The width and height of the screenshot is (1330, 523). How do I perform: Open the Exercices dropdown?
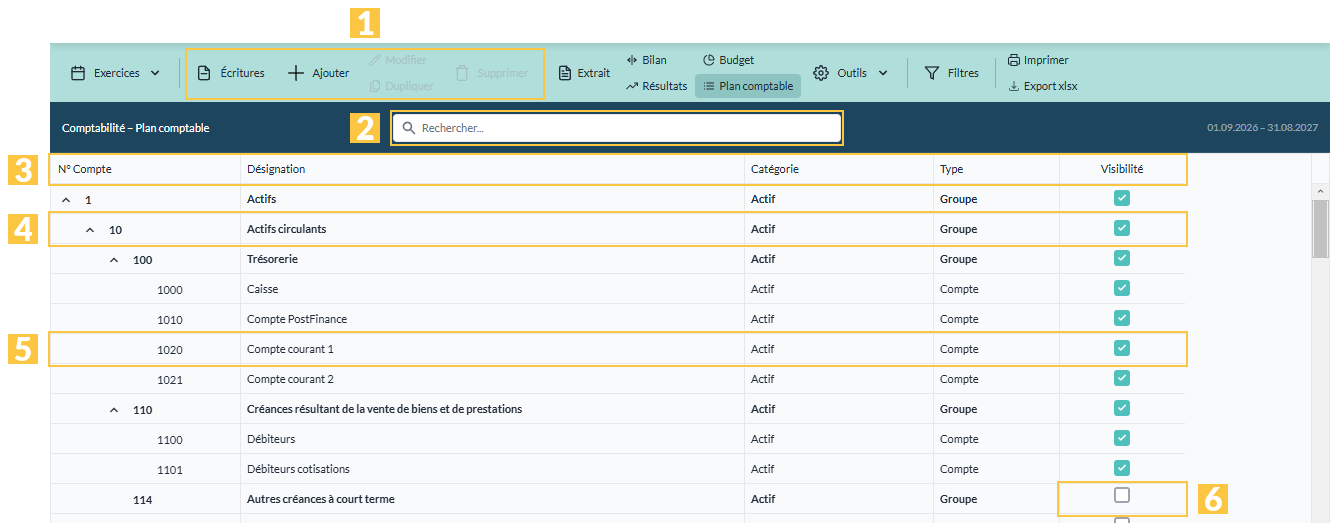(115, 73)
